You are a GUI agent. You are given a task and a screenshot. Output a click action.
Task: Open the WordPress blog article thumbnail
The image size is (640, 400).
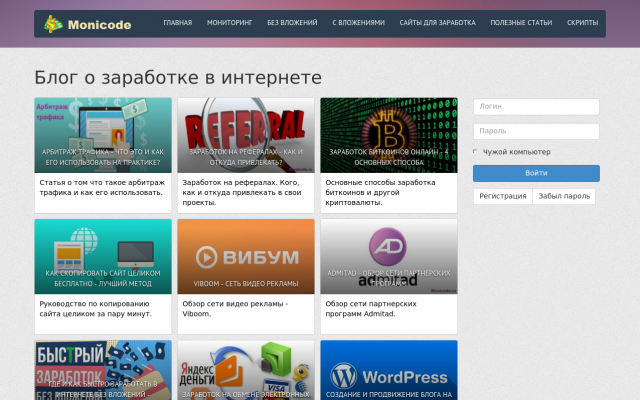[x=389, y=370]
